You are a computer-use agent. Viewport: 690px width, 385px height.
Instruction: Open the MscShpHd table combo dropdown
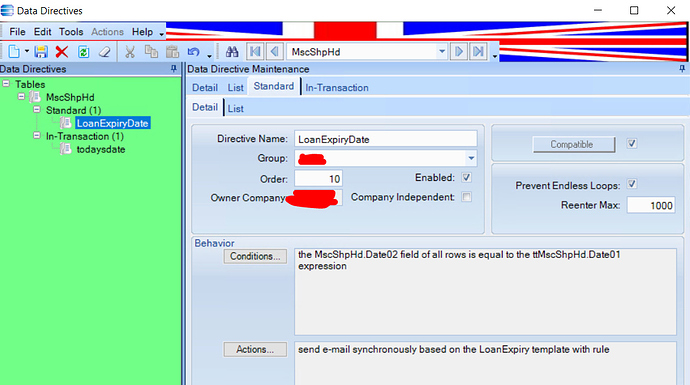[442, 52]
